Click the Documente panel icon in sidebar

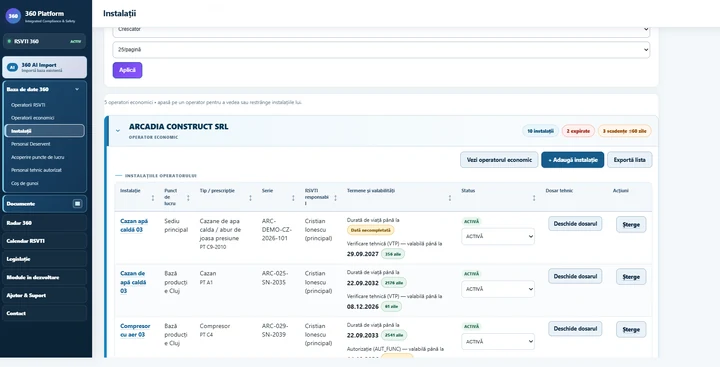coord(78,203)
